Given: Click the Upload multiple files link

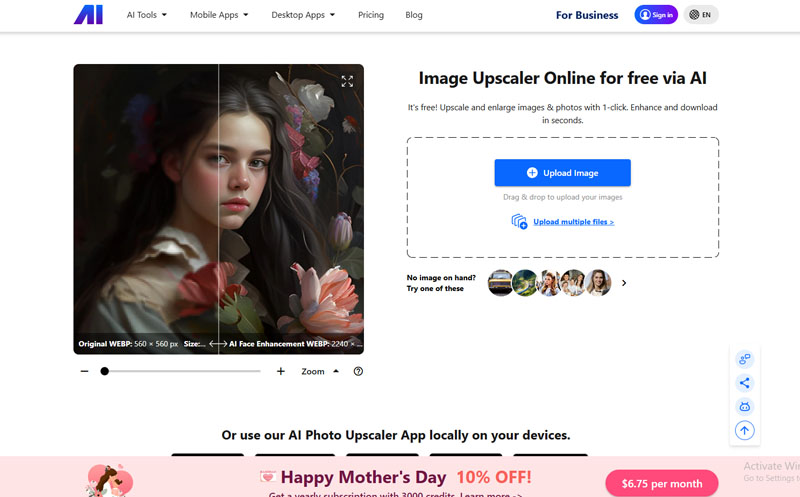Looking at the screenshot, I should (x=573, y=221).
